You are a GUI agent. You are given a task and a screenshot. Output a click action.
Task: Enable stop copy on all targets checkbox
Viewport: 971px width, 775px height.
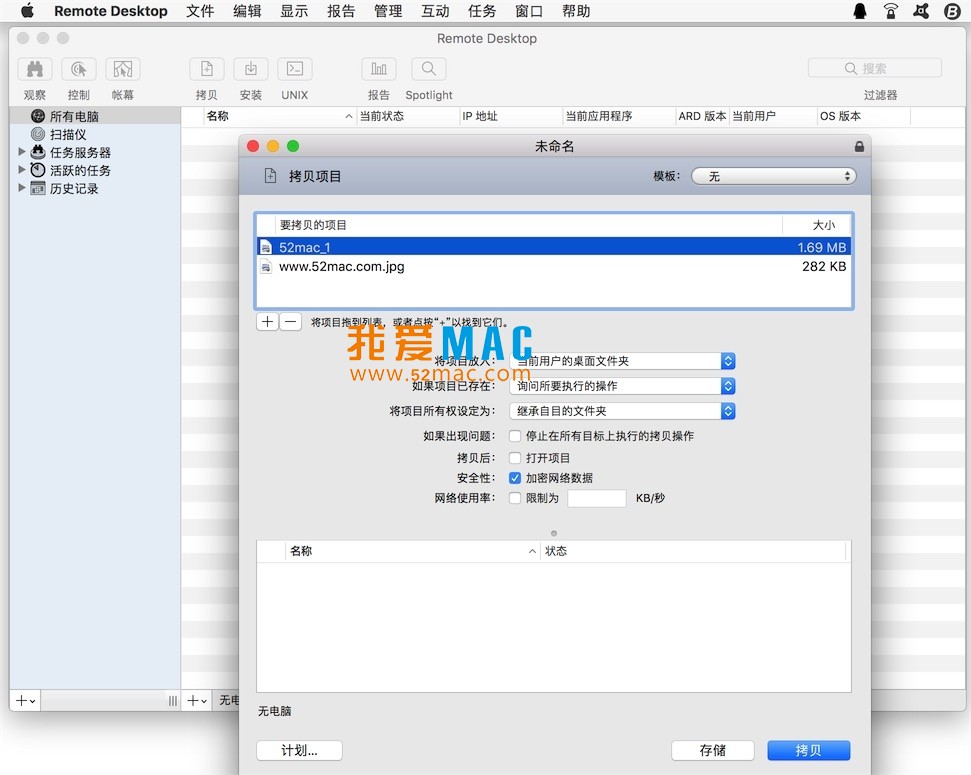click(515, 436)
